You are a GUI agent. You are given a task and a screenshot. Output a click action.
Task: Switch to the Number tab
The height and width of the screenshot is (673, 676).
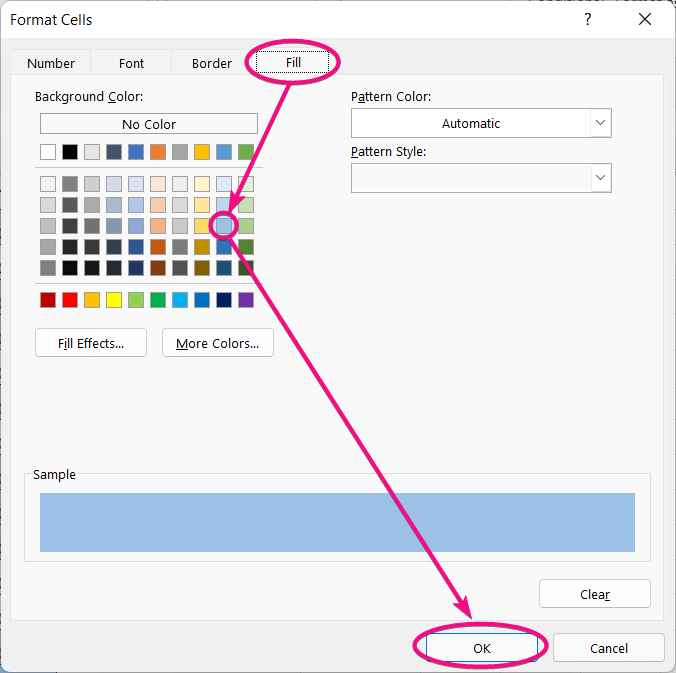(51, 63)
